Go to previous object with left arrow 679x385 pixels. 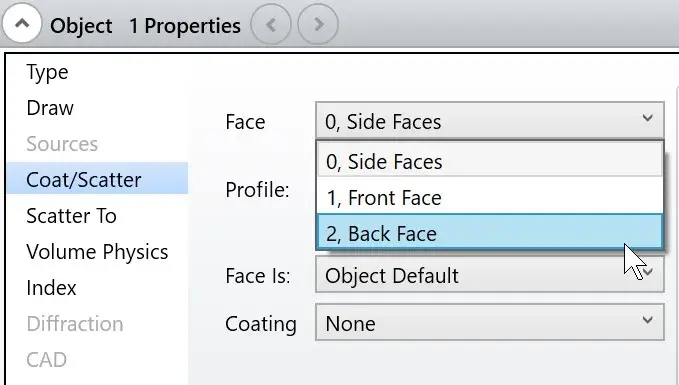tap(271, 24)
